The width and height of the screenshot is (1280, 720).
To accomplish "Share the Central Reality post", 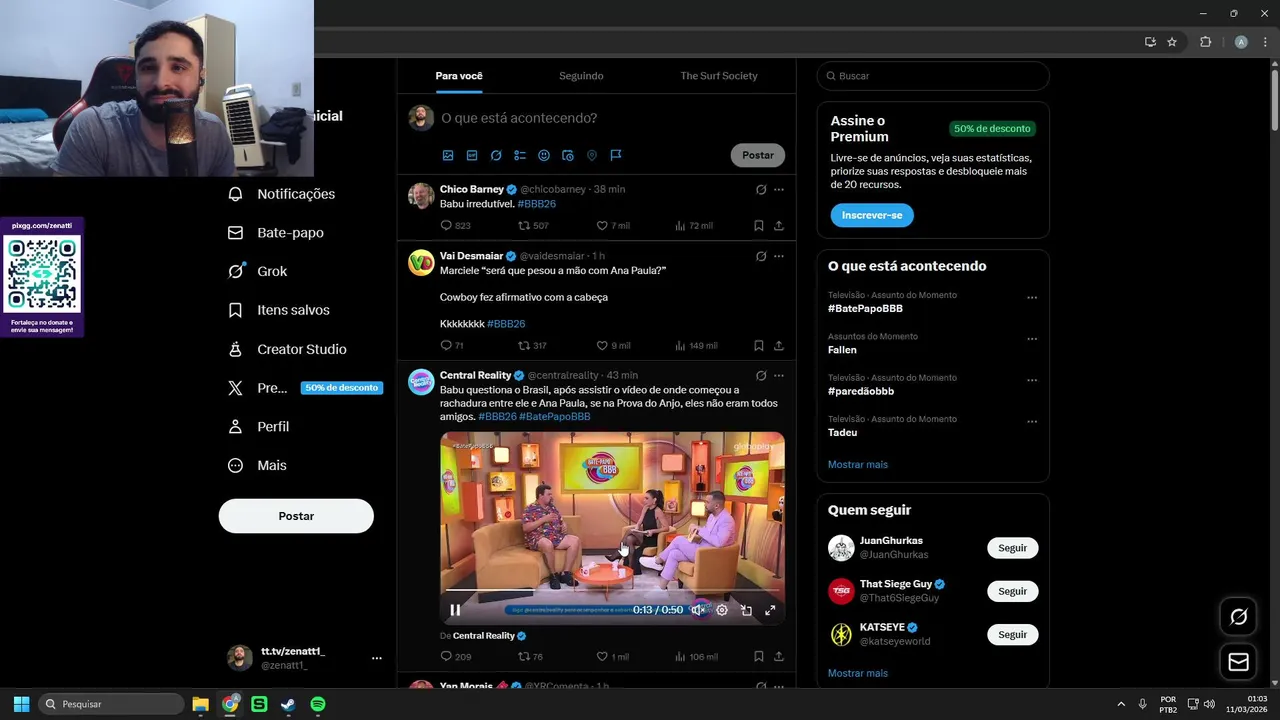I will pos(779,657).
